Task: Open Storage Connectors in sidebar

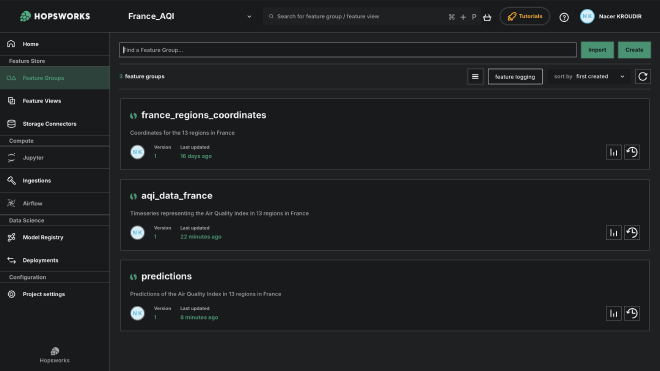Action: (x=55, y=124)
